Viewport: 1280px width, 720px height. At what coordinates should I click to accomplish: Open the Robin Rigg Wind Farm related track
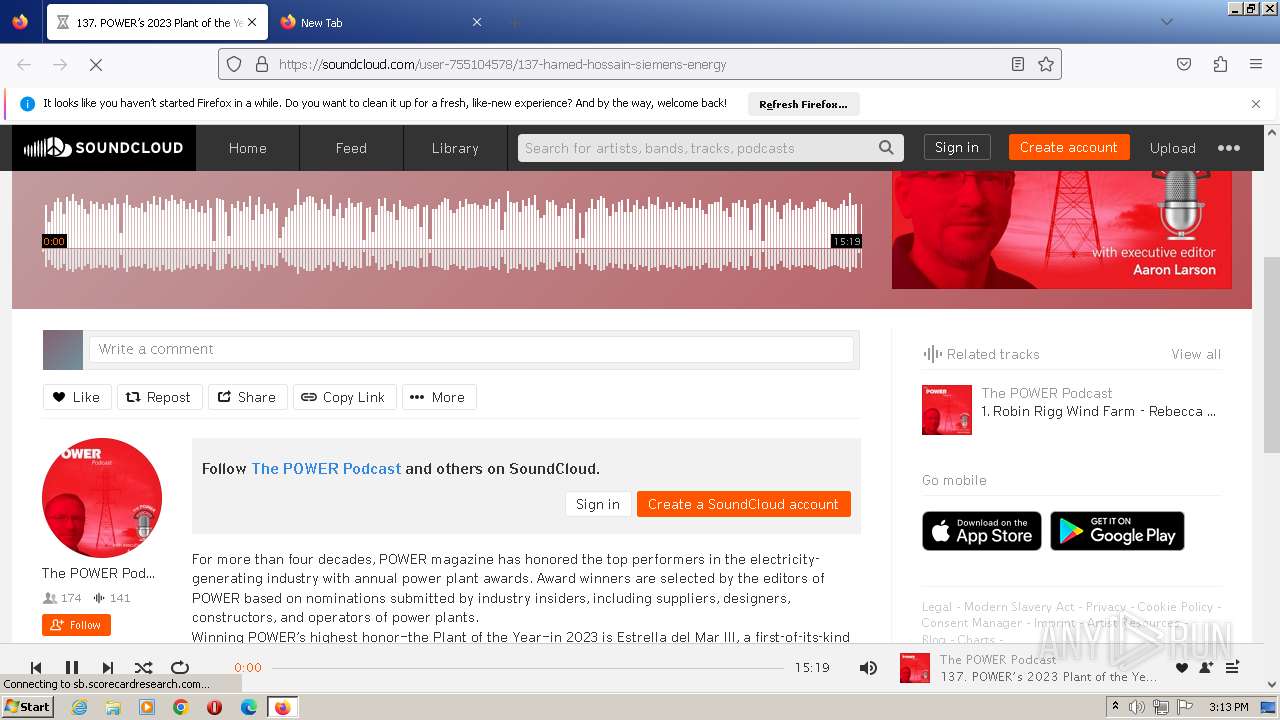(1098, 411)
